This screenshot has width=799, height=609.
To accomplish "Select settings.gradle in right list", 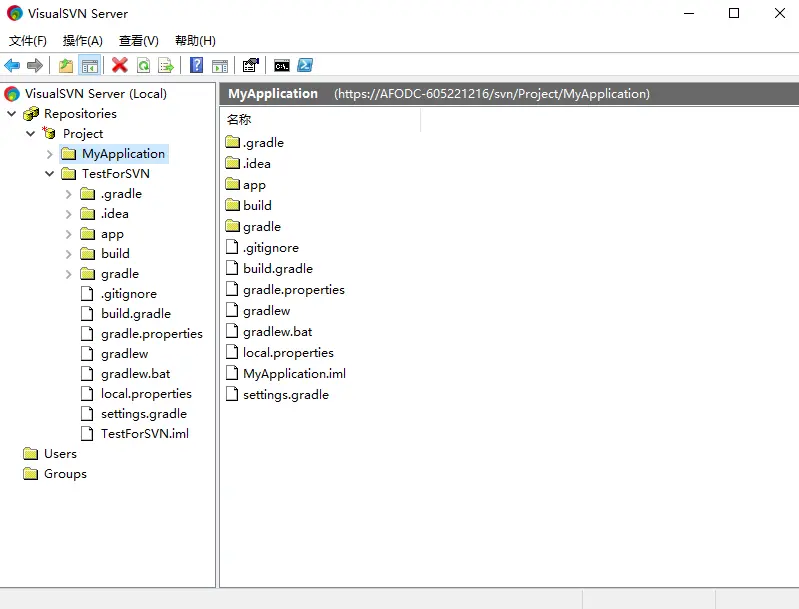I will tap(286, 395).
